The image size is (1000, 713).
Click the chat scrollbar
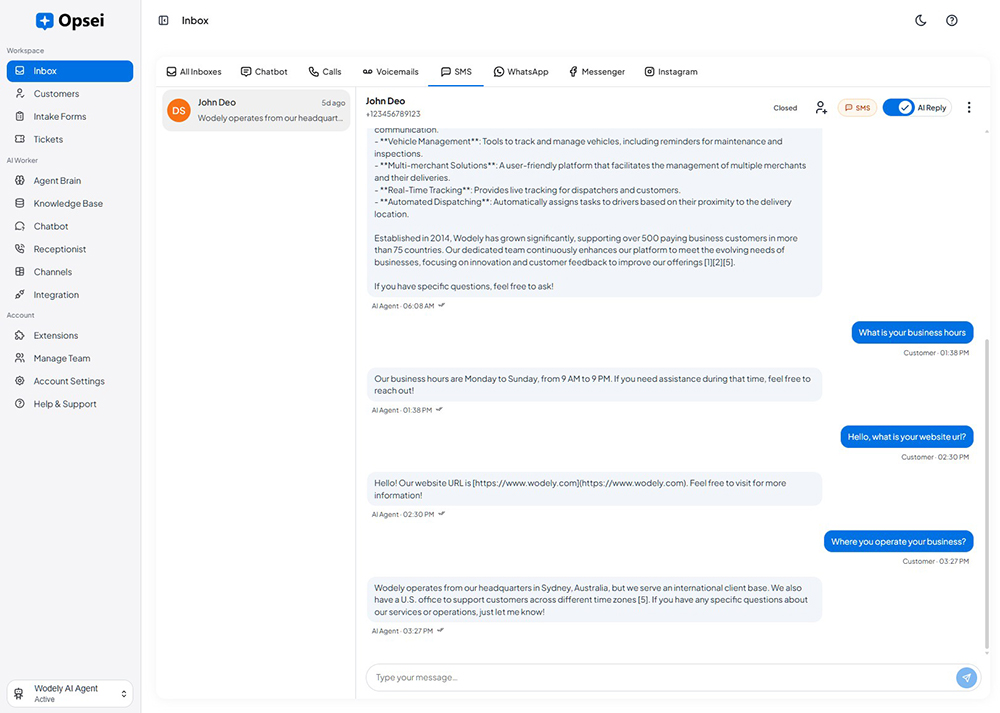[x=987, y=494]
